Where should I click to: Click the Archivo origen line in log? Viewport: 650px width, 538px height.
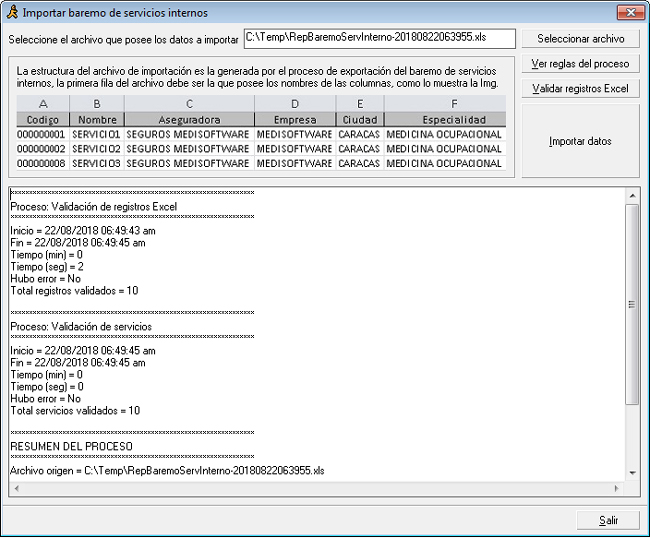[x=167, y=470]
